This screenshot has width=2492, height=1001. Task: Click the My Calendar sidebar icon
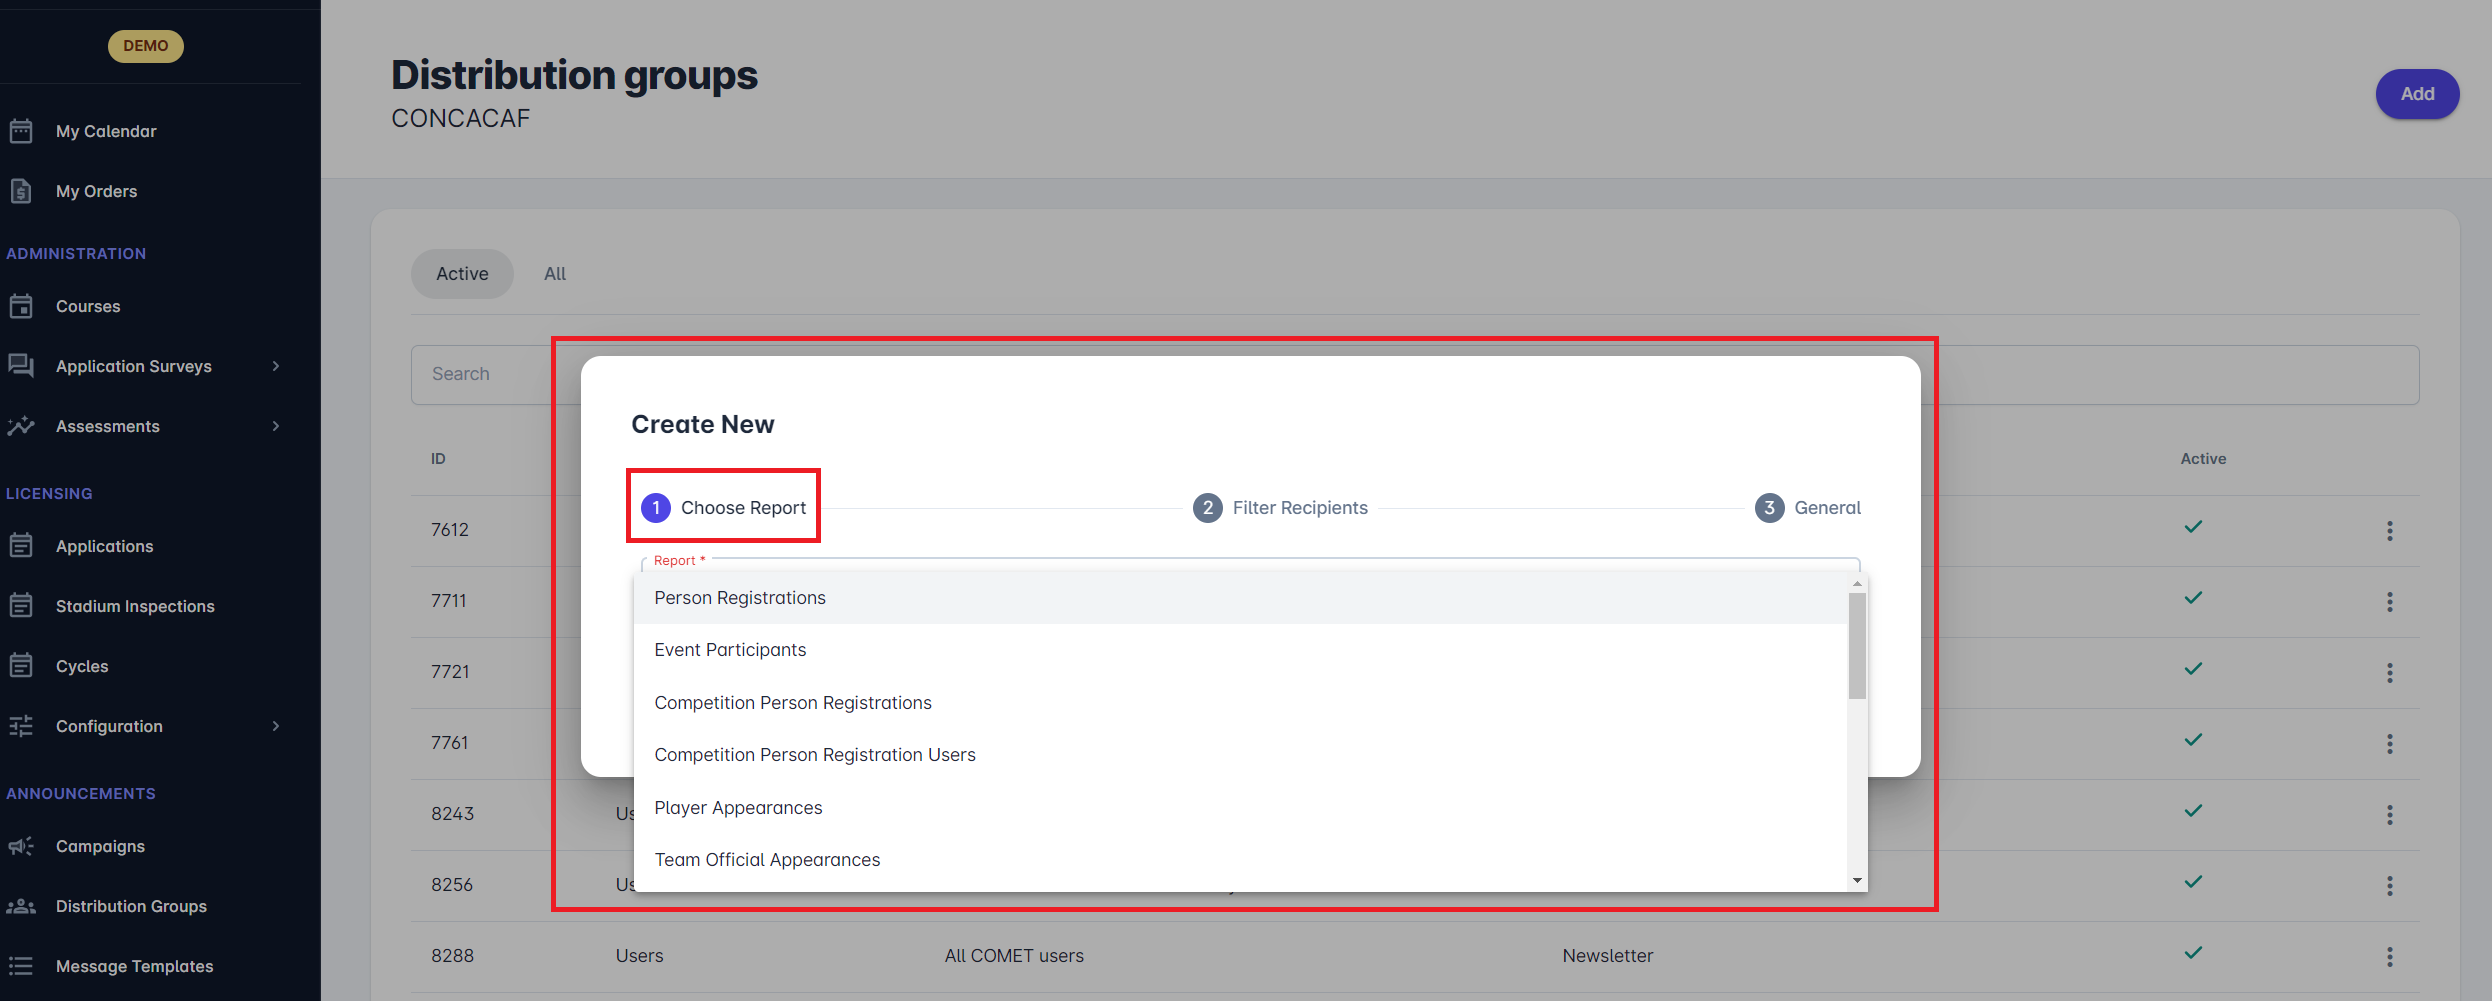21,131
